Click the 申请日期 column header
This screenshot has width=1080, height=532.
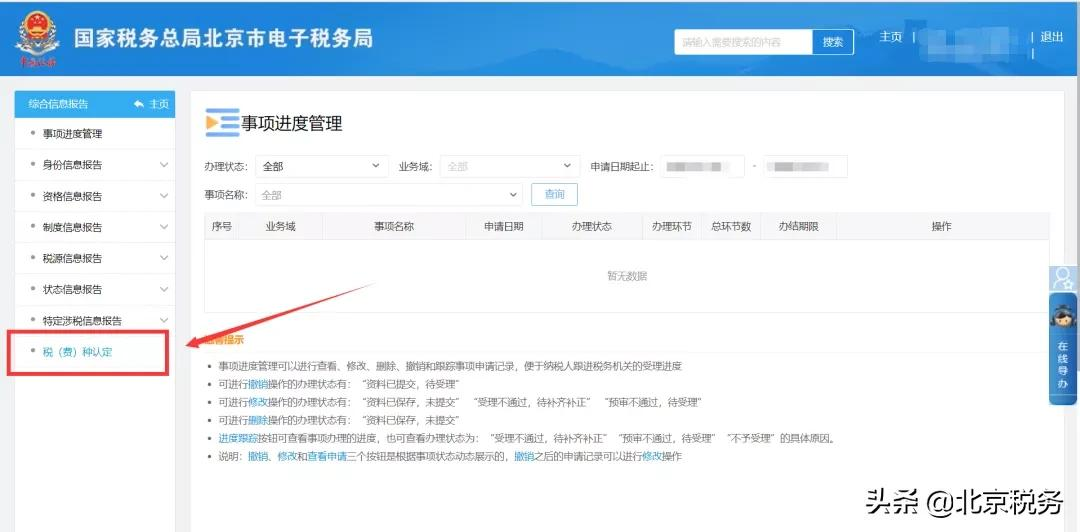tap(503, 226)
